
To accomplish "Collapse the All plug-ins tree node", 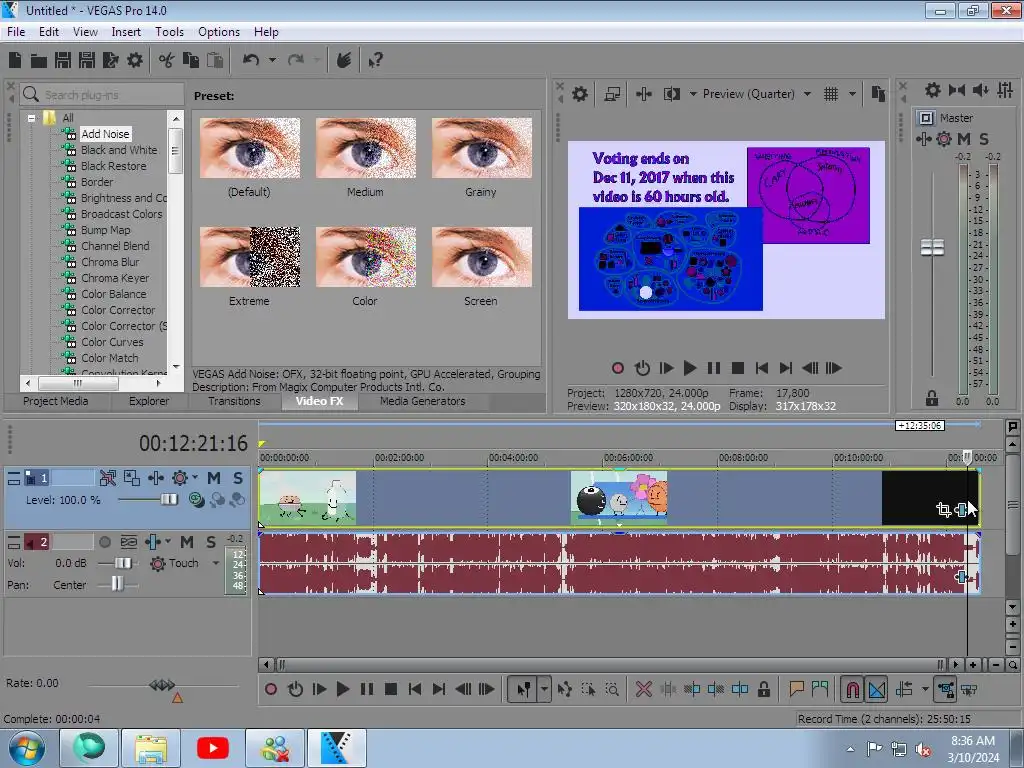I will 31,118.
